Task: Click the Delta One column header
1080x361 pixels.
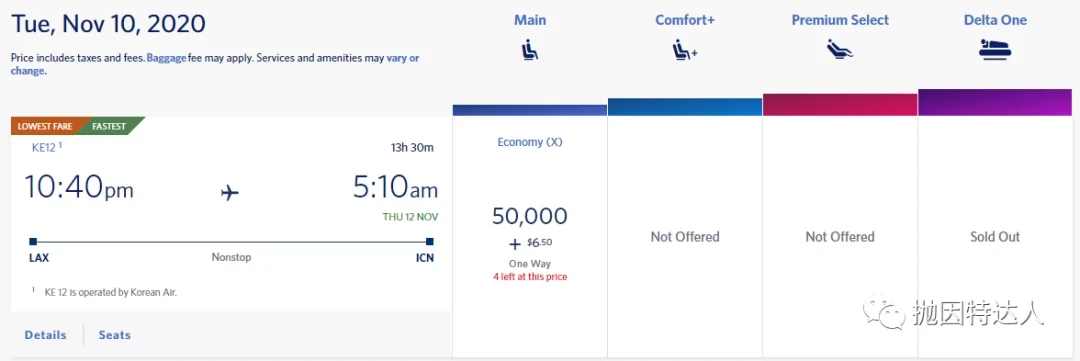Action: click(x=995, y=20)
